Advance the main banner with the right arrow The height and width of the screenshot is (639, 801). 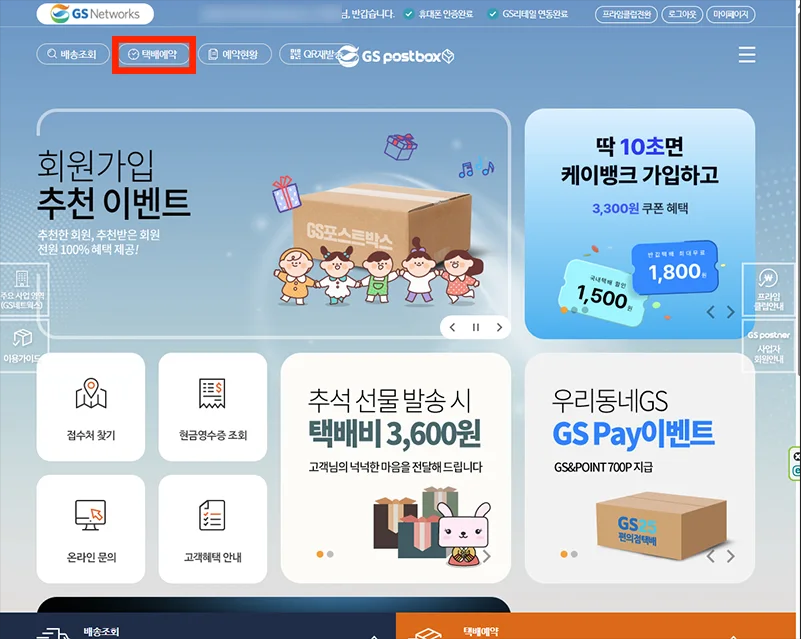click(498, 327)
